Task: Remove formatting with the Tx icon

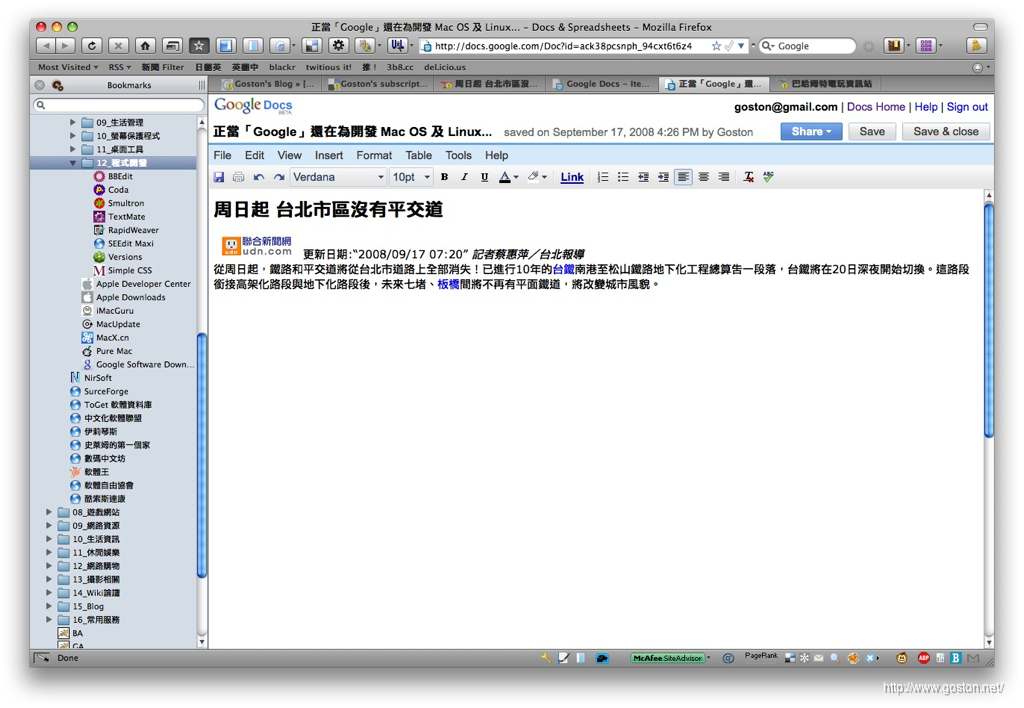Action: (x=748, y=177)
